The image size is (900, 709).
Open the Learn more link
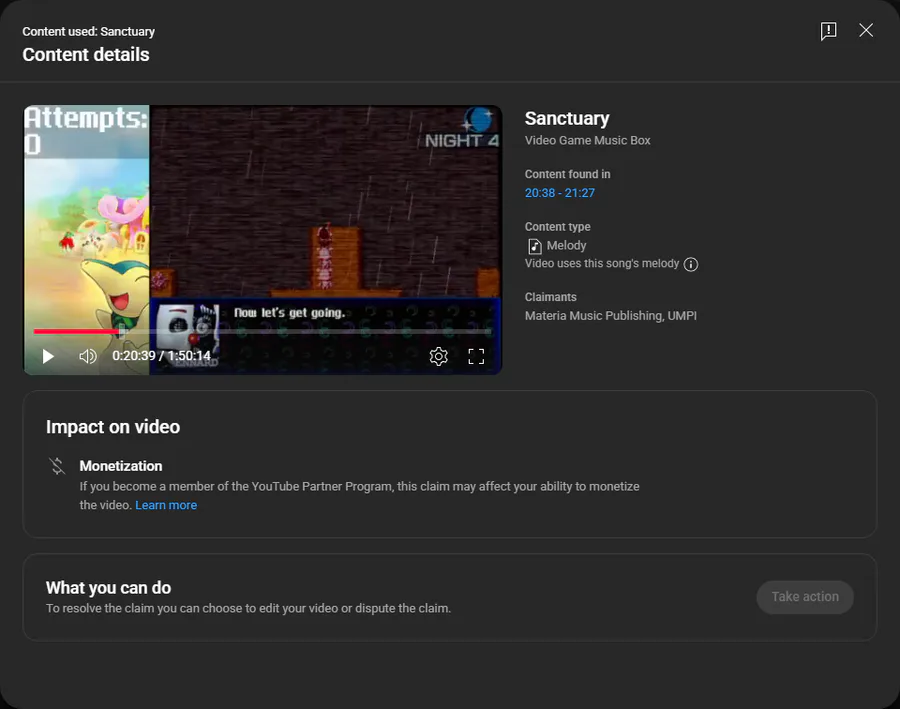coord(166,505)
